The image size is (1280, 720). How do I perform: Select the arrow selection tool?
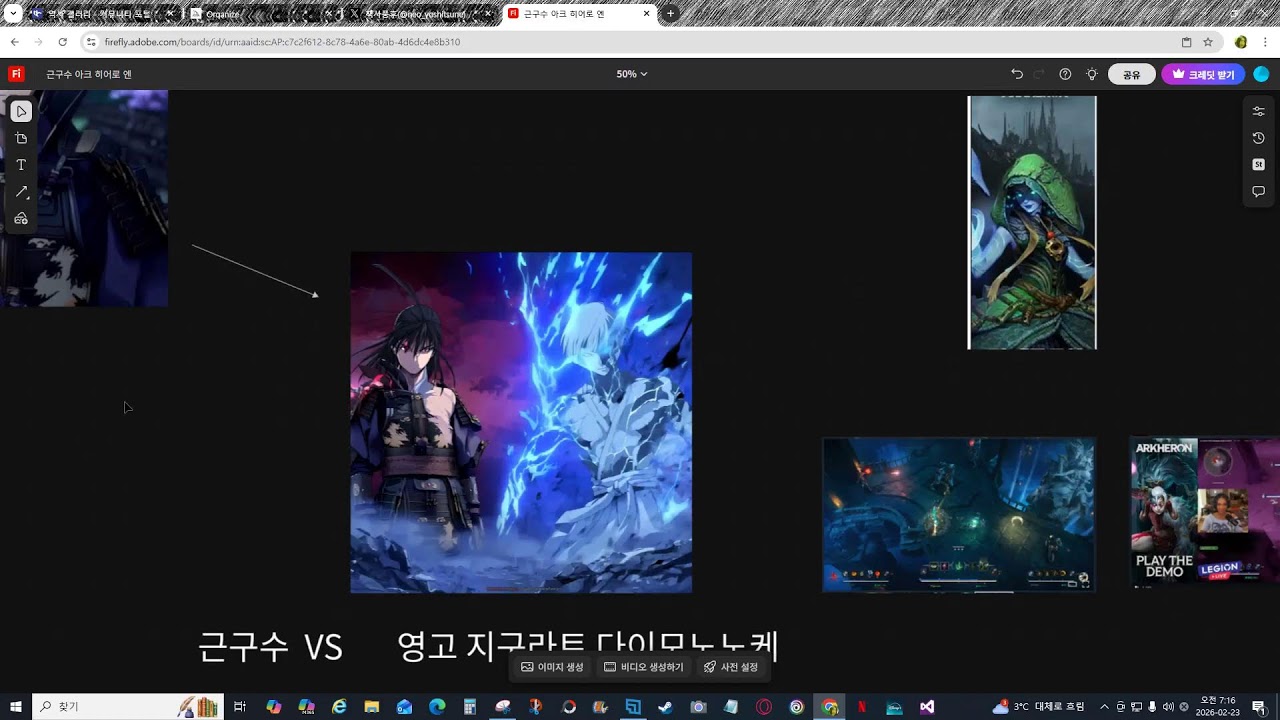(21, 111)
